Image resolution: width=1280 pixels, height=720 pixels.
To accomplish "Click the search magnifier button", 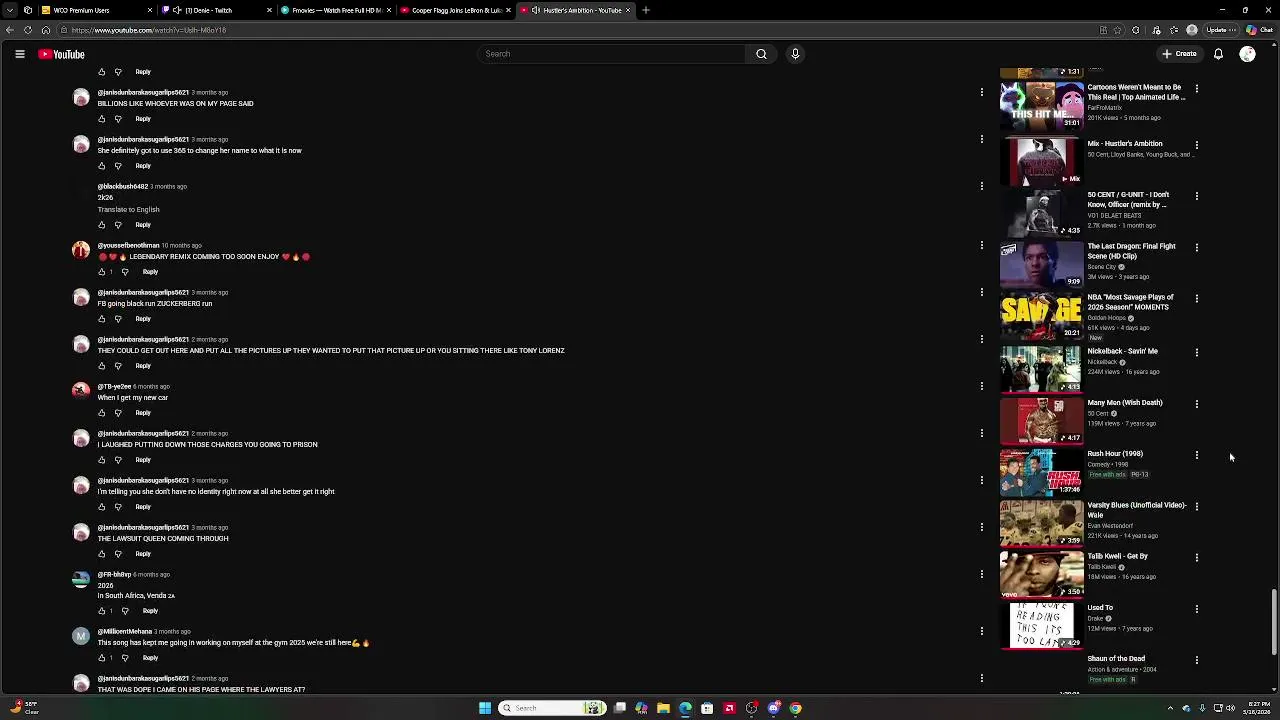I will coord(761,54).
